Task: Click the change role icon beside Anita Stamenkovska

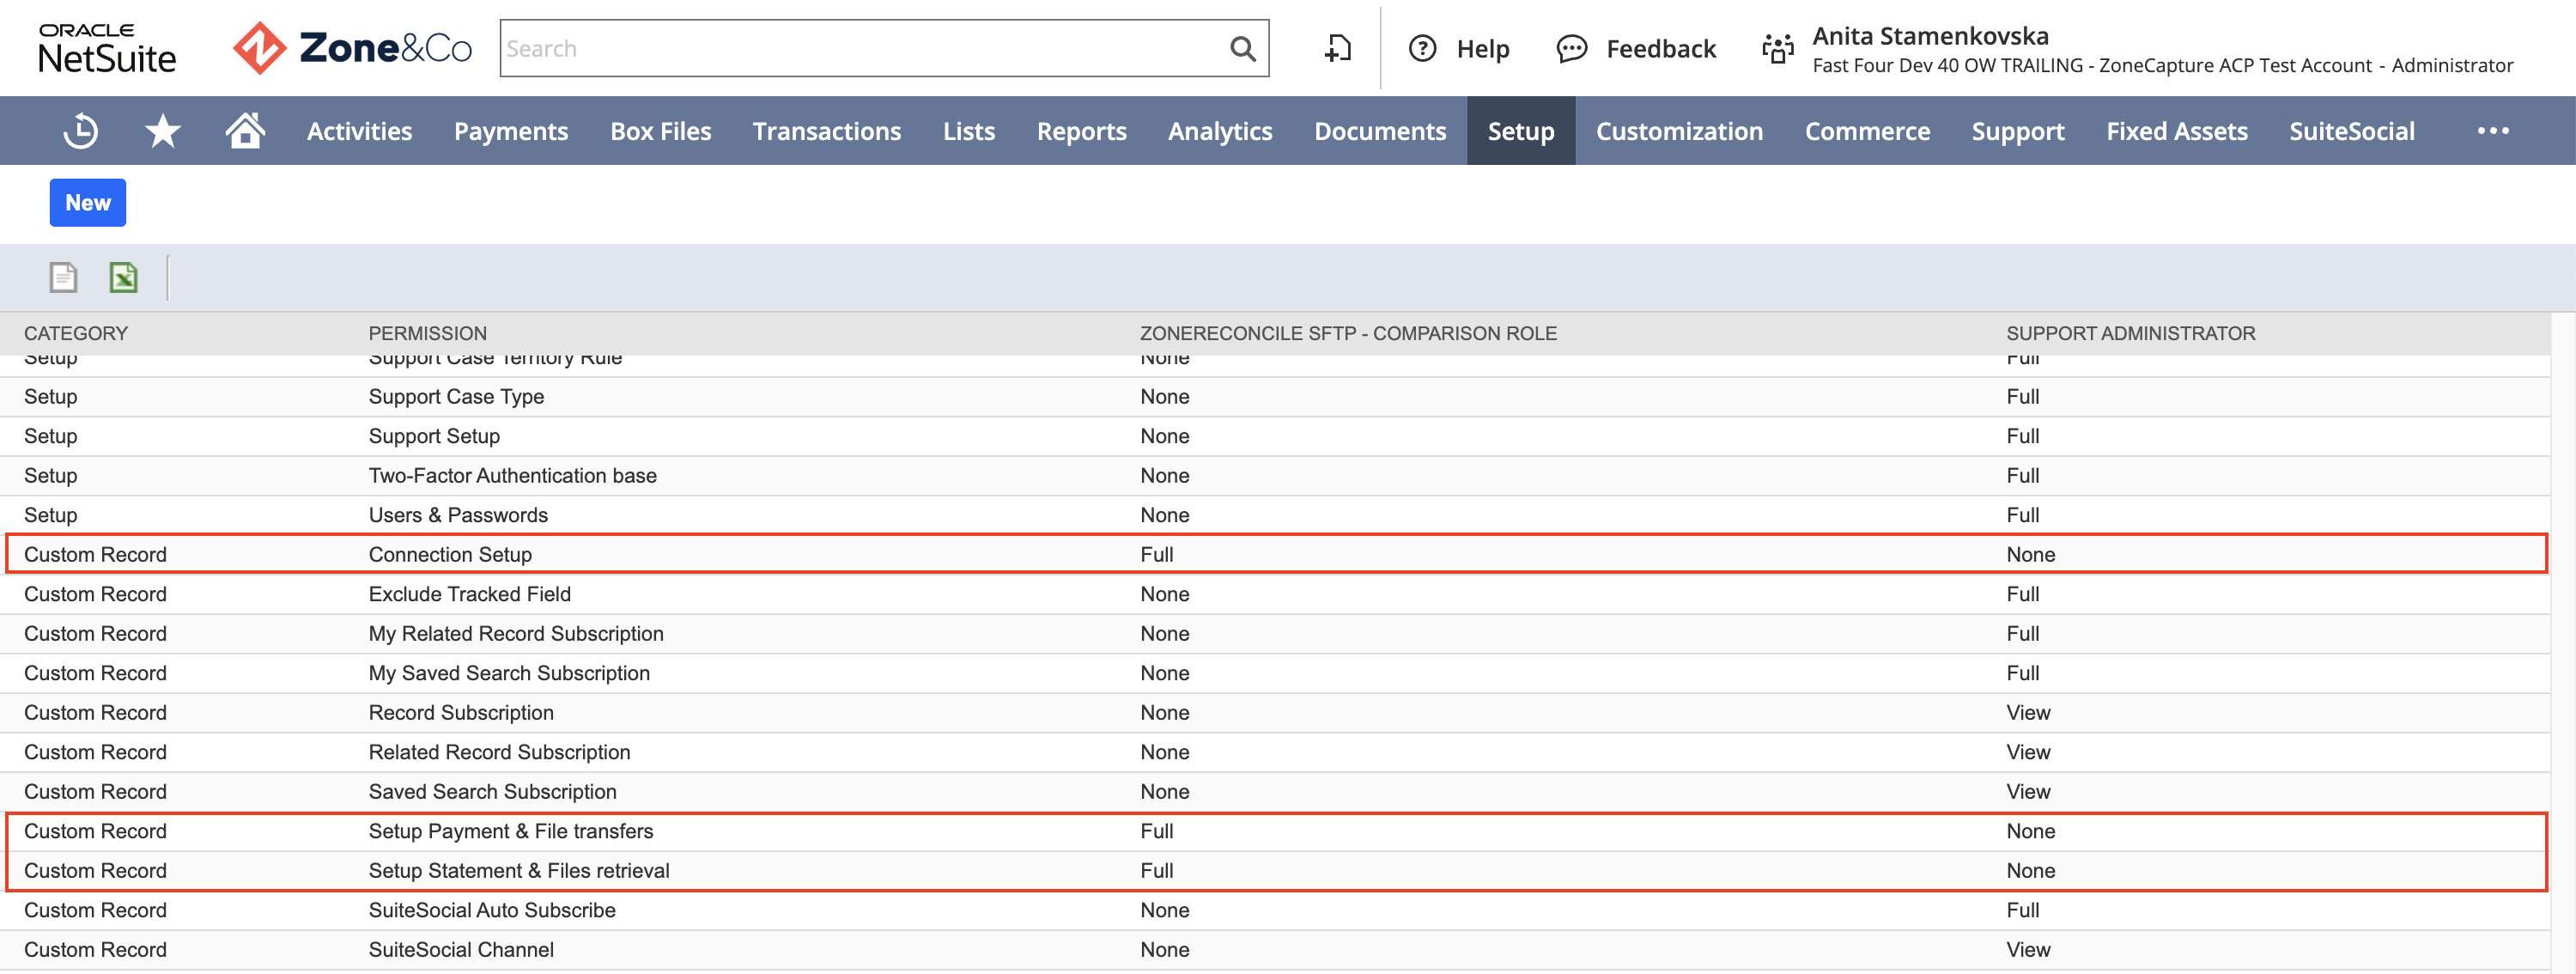Action: [x=1778, y=48]
